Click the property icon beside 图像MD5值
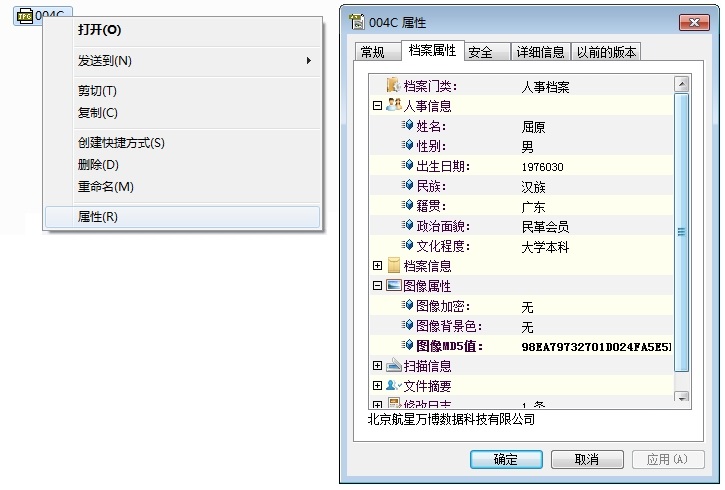725x490 pixels. (x=407, y=345)
